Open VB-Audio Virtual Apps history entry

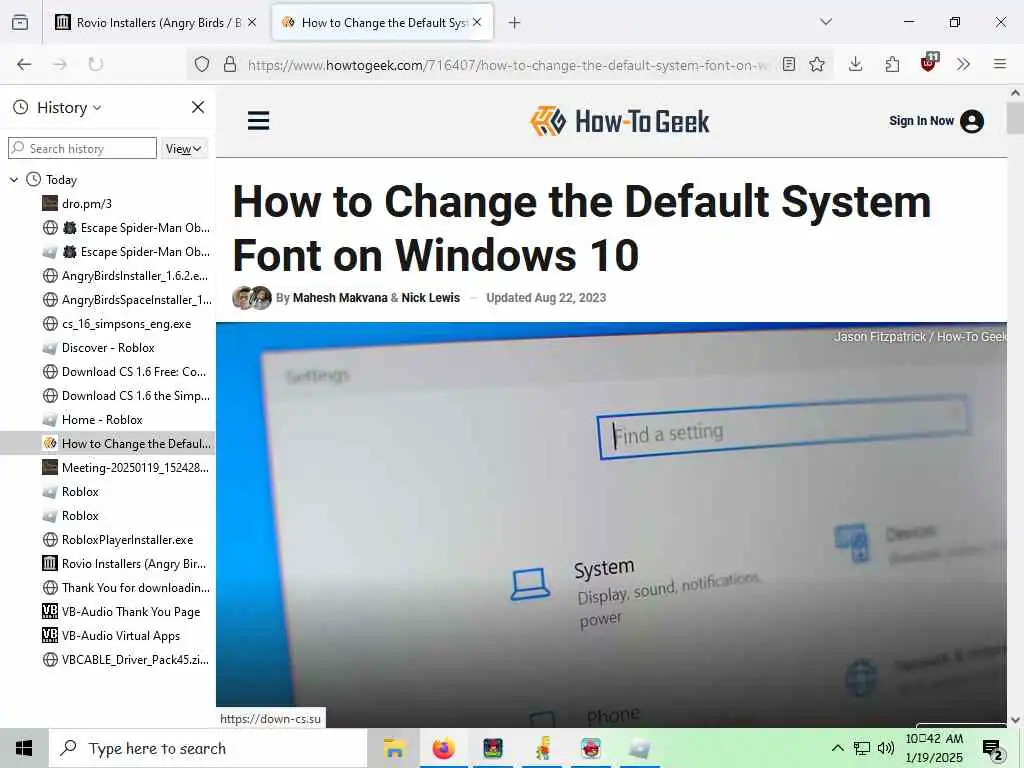pos(107,635)
